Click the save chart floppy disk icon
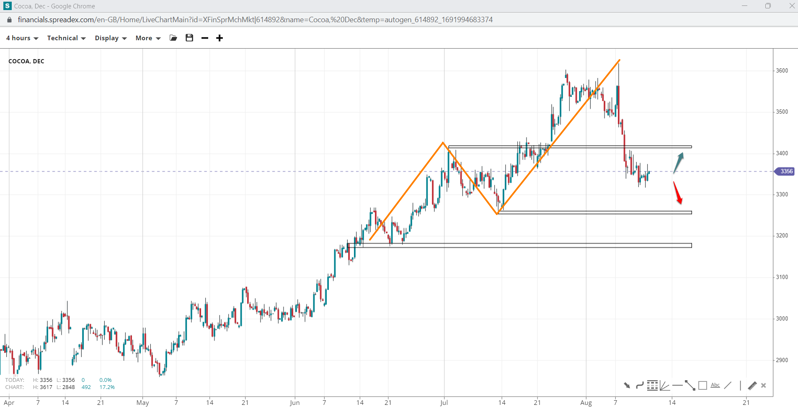 coord(189,38)
